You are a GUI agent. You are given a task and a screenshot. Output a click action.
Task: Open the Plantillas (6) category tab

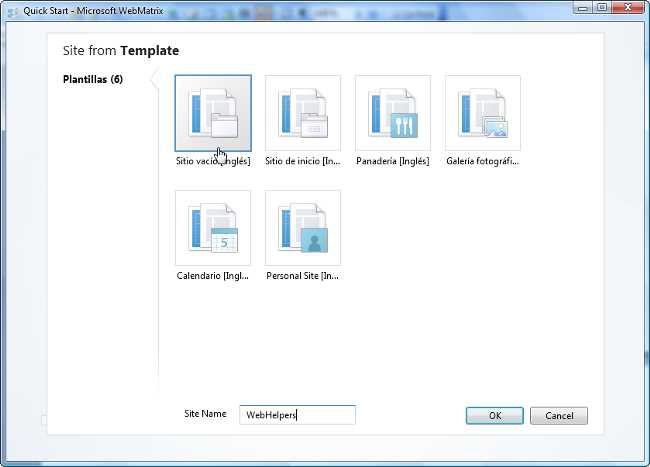[93, 80]
